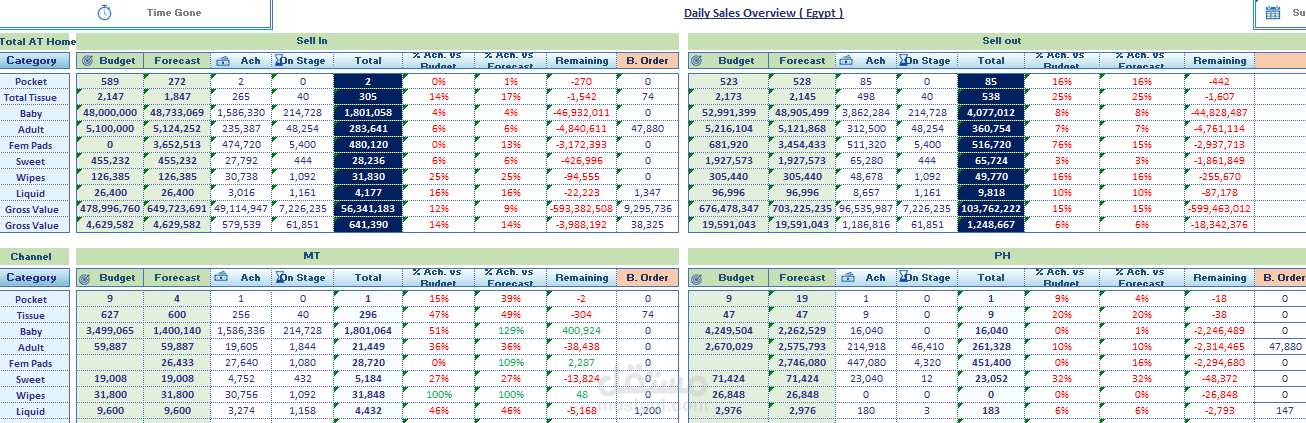Select the Sell out forecast 3,454,433
Viewport: 1306px width, 423px height.
pos(802,145)
